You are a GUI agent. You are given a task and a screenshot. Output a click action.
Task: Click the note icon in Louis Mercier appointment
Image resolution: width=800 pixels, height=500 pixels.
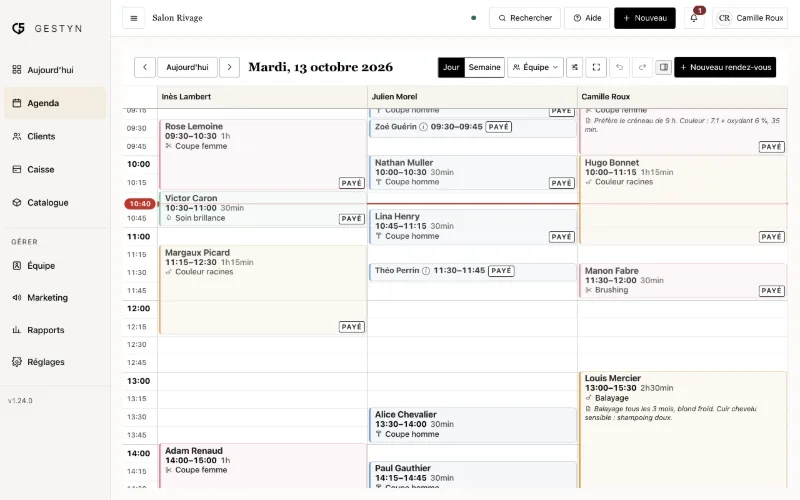coord(588,409)
